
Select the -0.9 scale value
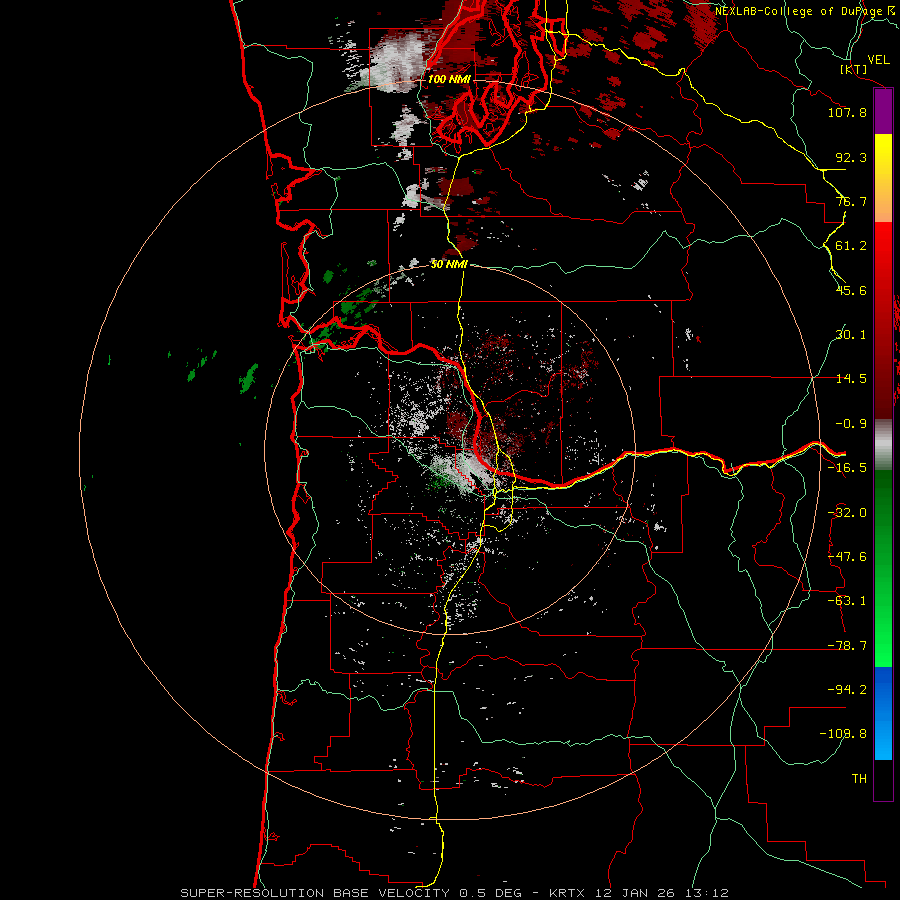851,424
